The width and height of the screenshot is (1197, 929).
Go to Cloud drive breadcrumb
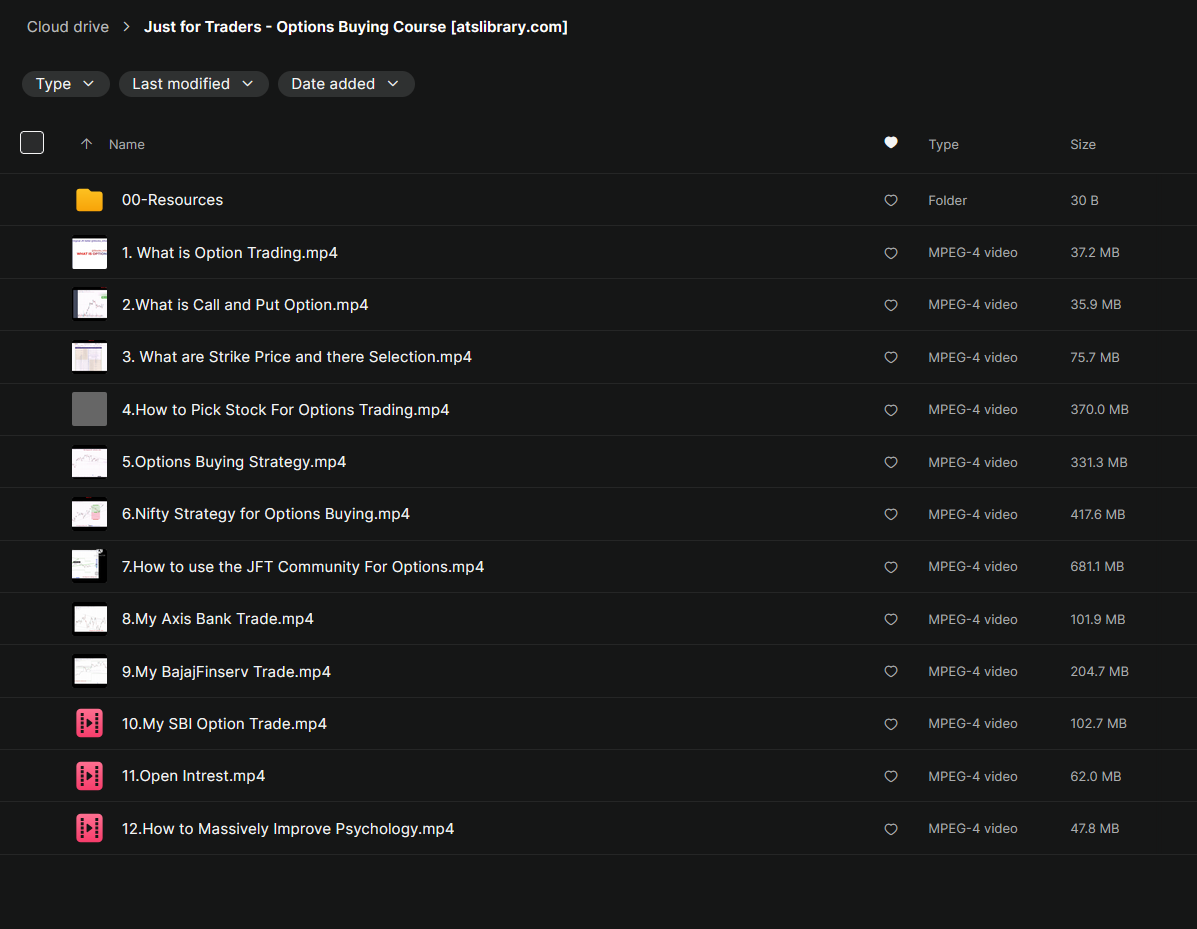click(x=68, y=27)
